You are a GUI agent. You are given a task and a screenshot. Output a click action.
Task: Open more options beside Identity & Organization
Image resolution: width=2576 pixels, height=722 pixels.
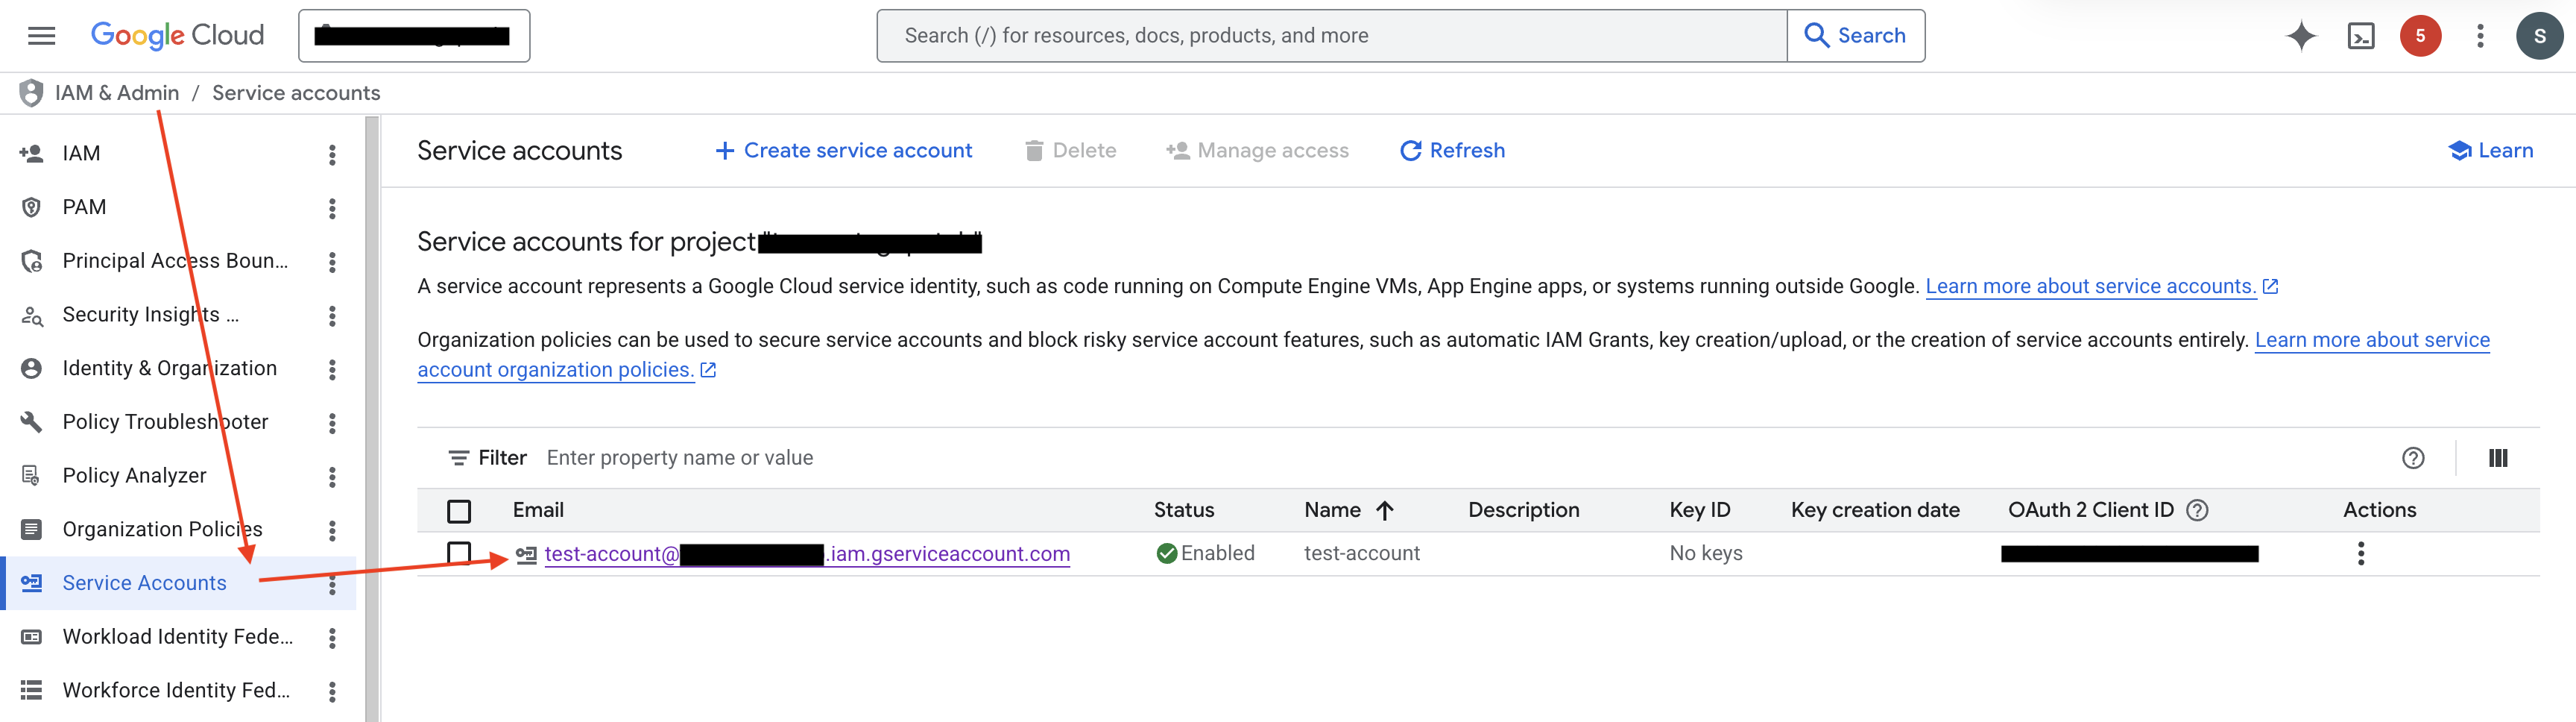[332, 369]
